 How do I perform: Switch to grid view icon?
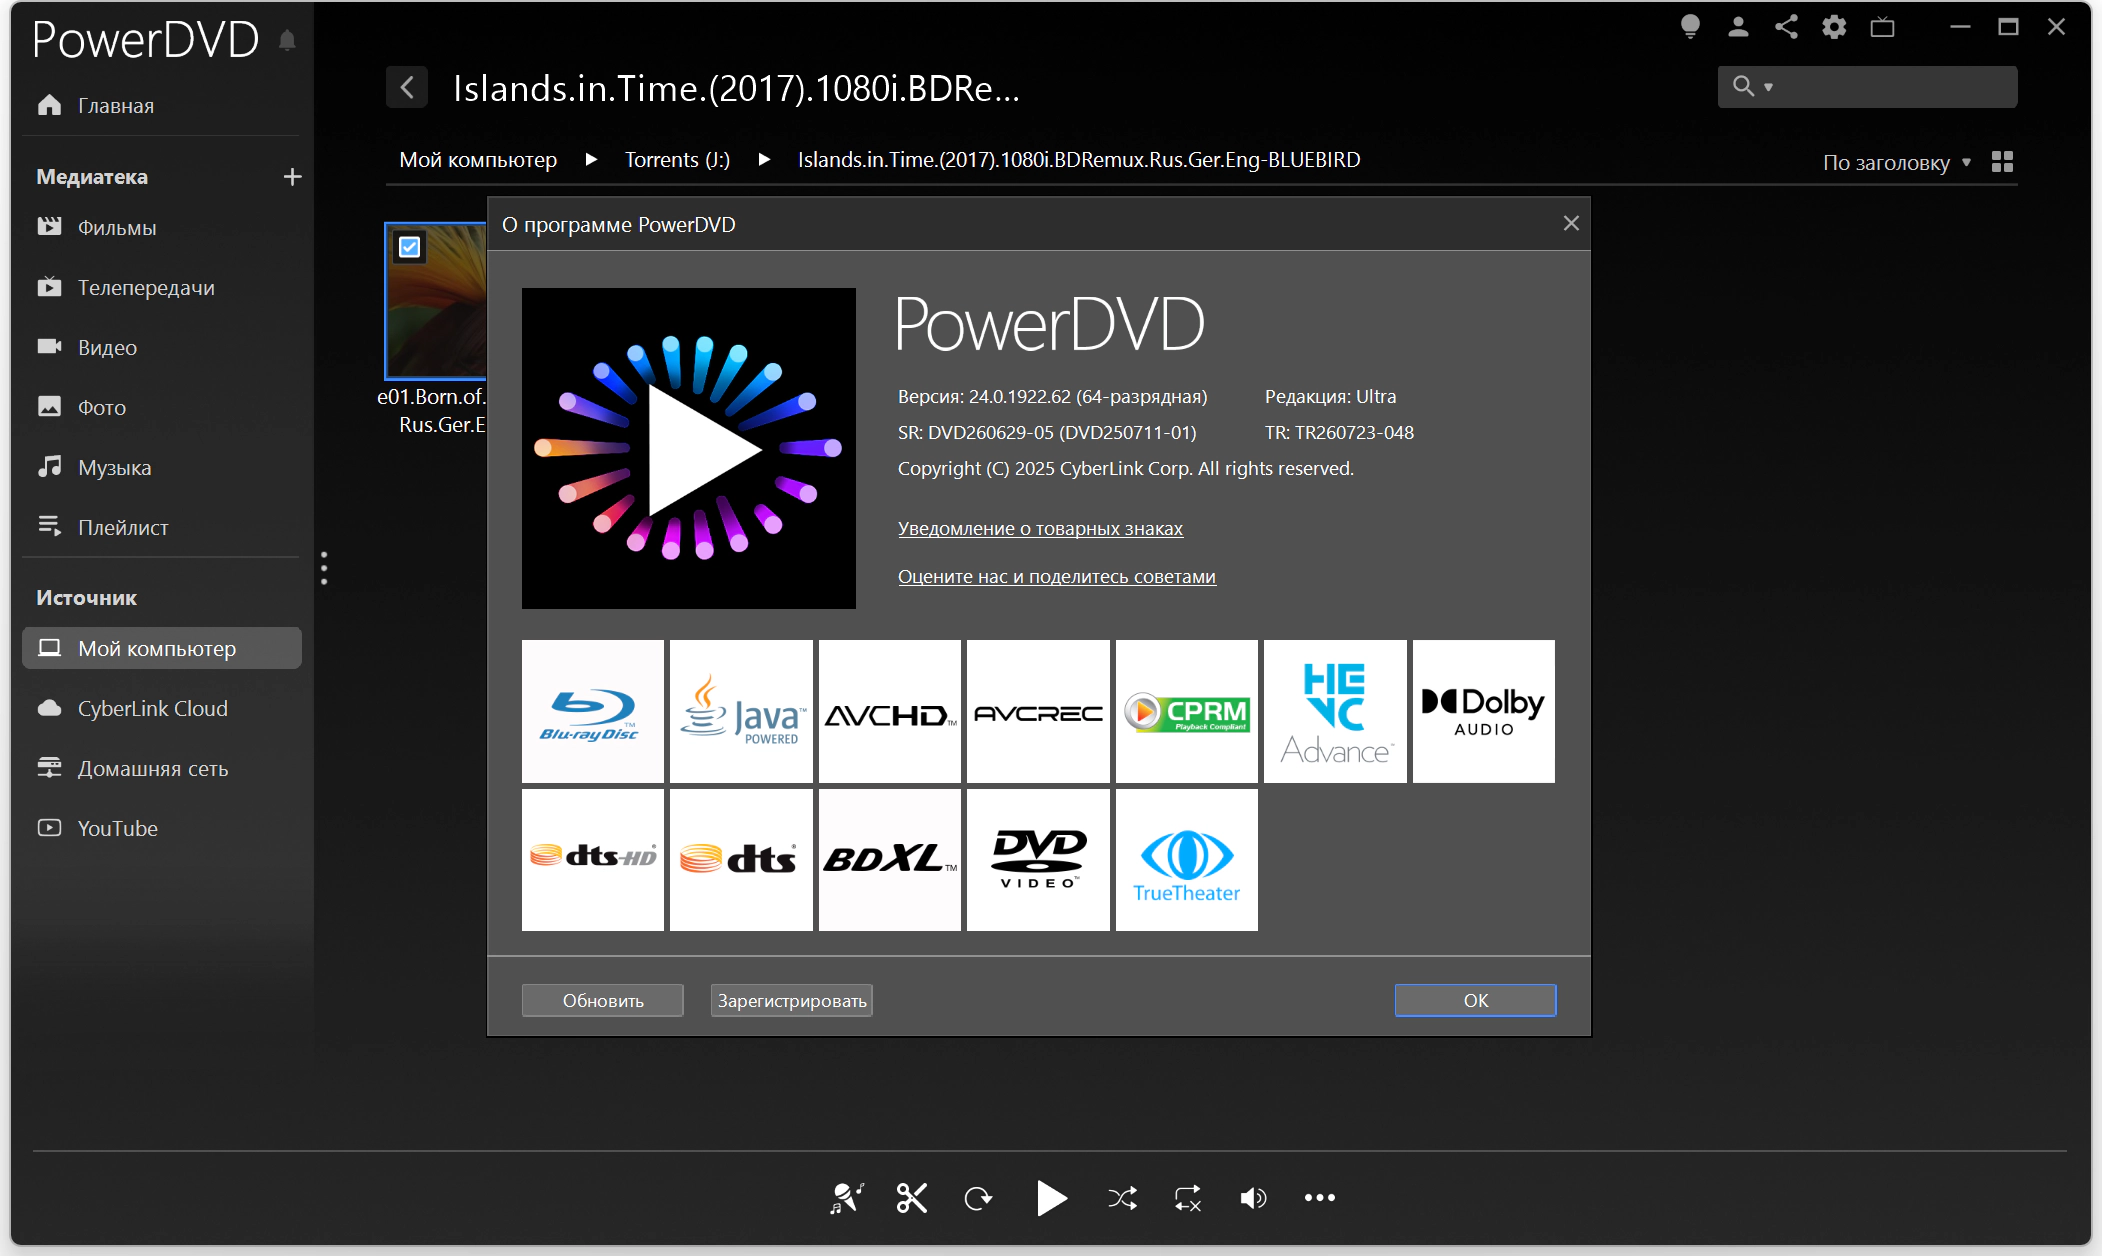point(2002,162)
